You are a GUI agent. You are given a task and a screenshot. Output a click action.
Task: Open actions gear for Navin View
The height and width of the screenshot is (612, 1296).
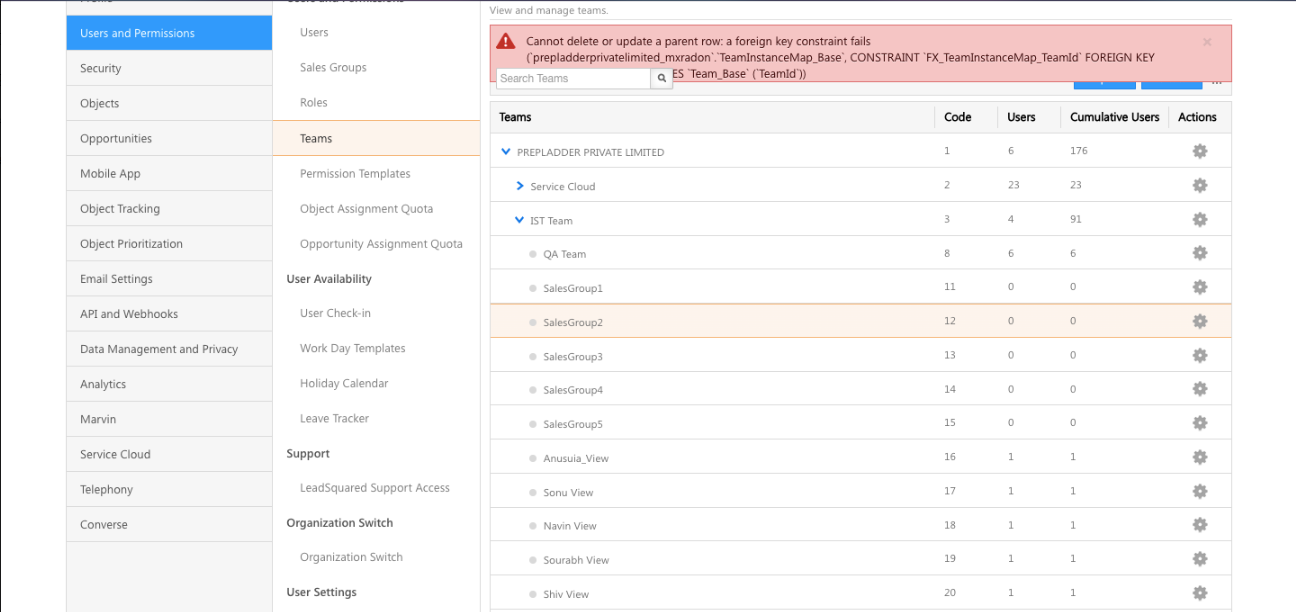1199,525
